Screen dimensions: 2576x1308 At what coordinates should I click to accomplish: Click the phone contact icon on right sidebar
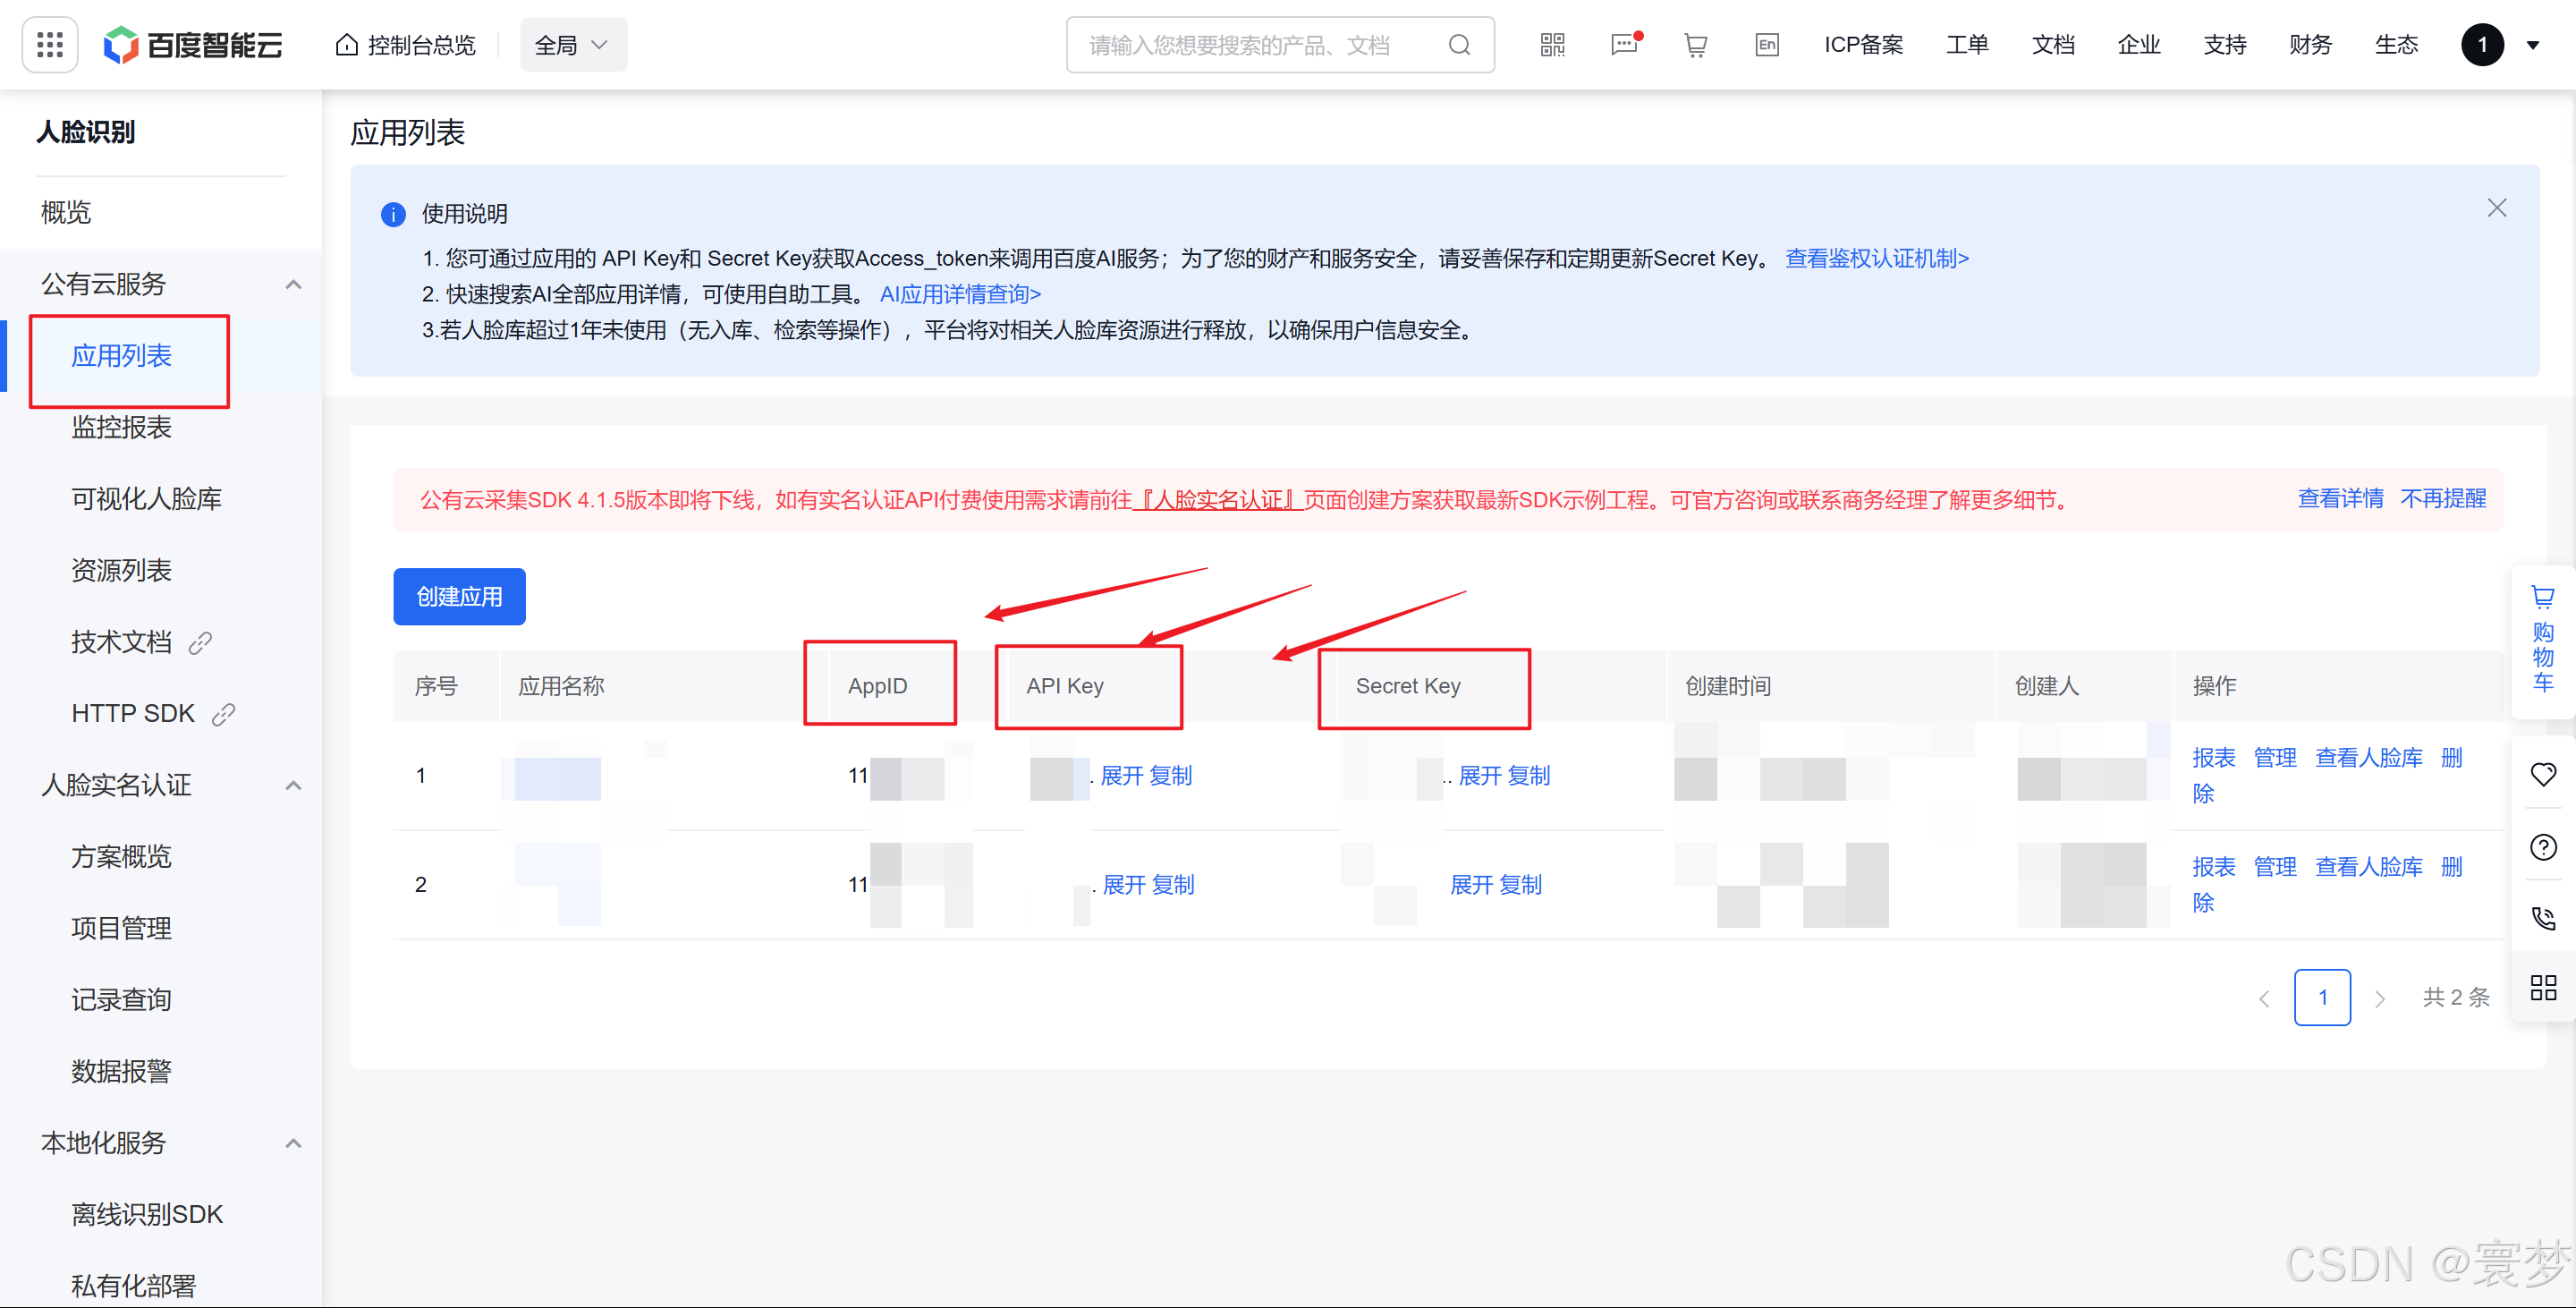(x=2542, y=918)
